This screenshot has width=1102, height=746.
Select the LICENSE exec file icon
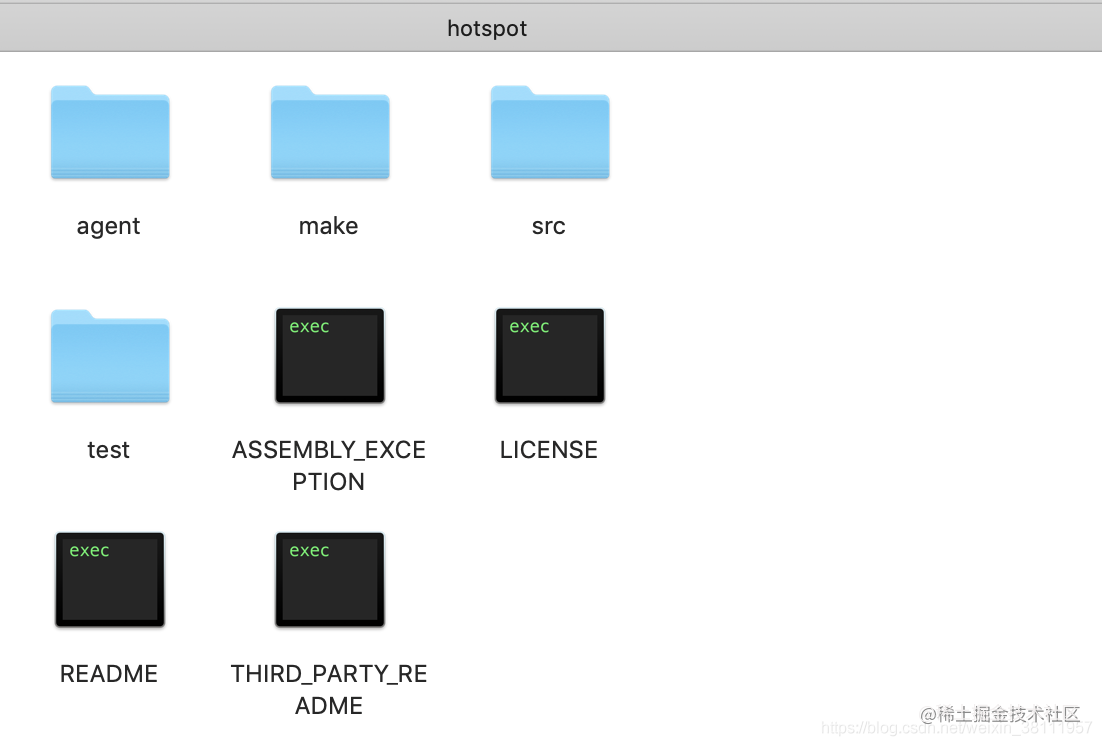[550, 356]
